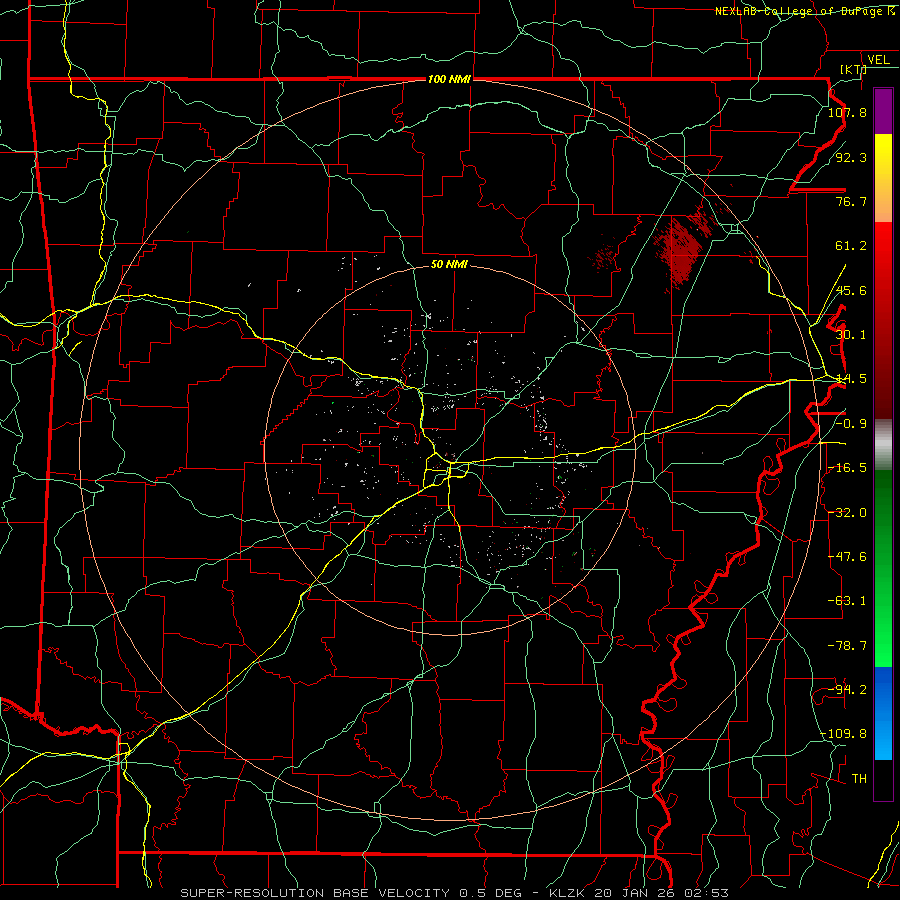The height and width of the screenshot is (900, 900).
Task: Click the 45.6 velocity scale value
Action: tap(851, 290)
